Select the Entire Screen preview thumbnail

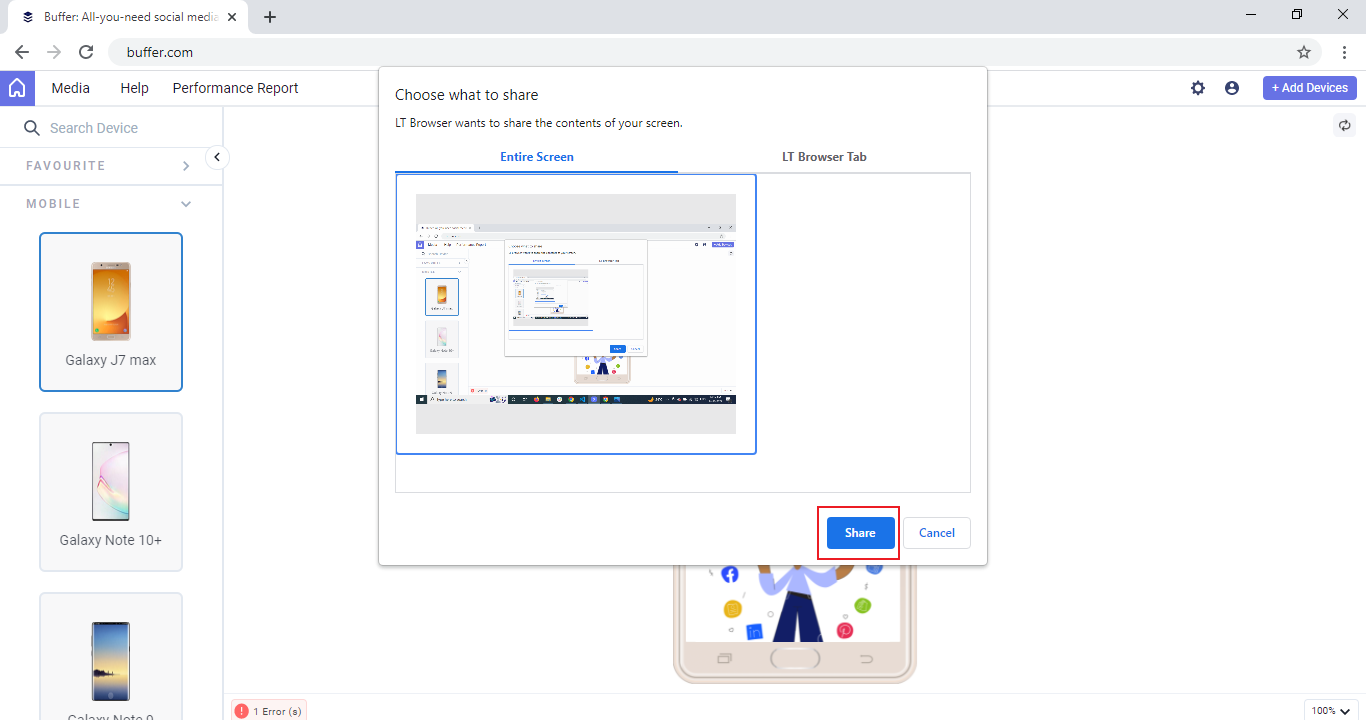click(576, 314)
